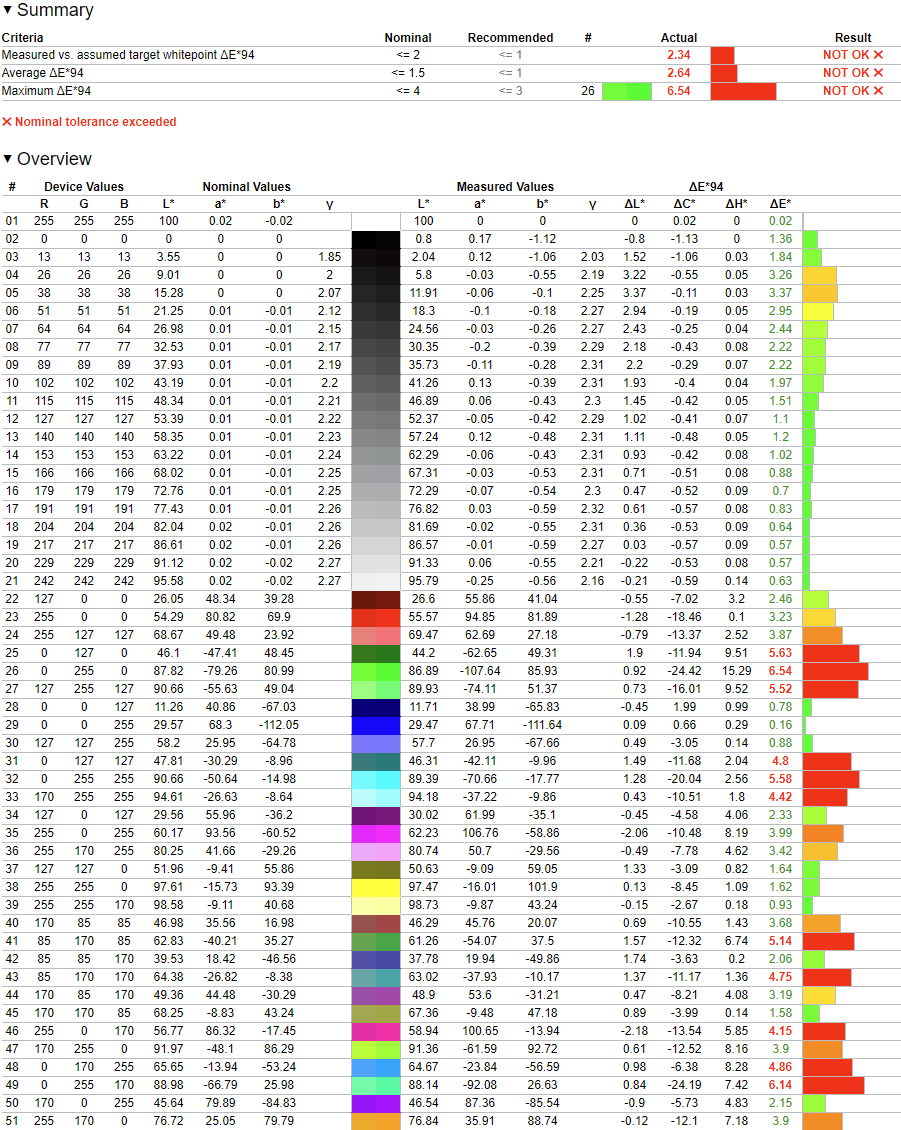The height and width of the screenshot is (1130, 901).
Task: Click the light gray swatch in row 20
Action: (376, 564)
